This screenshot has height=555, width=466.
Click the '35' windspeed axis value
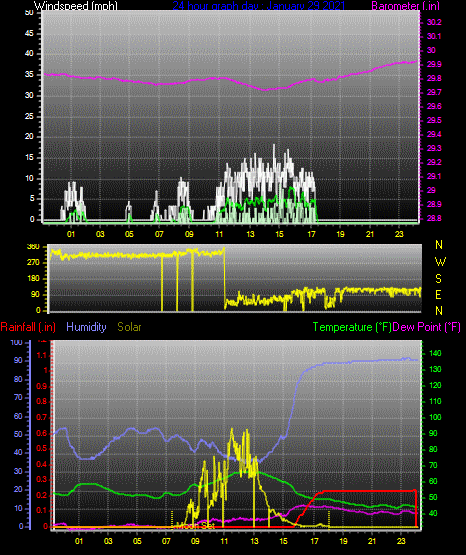(x=29, y=75)
